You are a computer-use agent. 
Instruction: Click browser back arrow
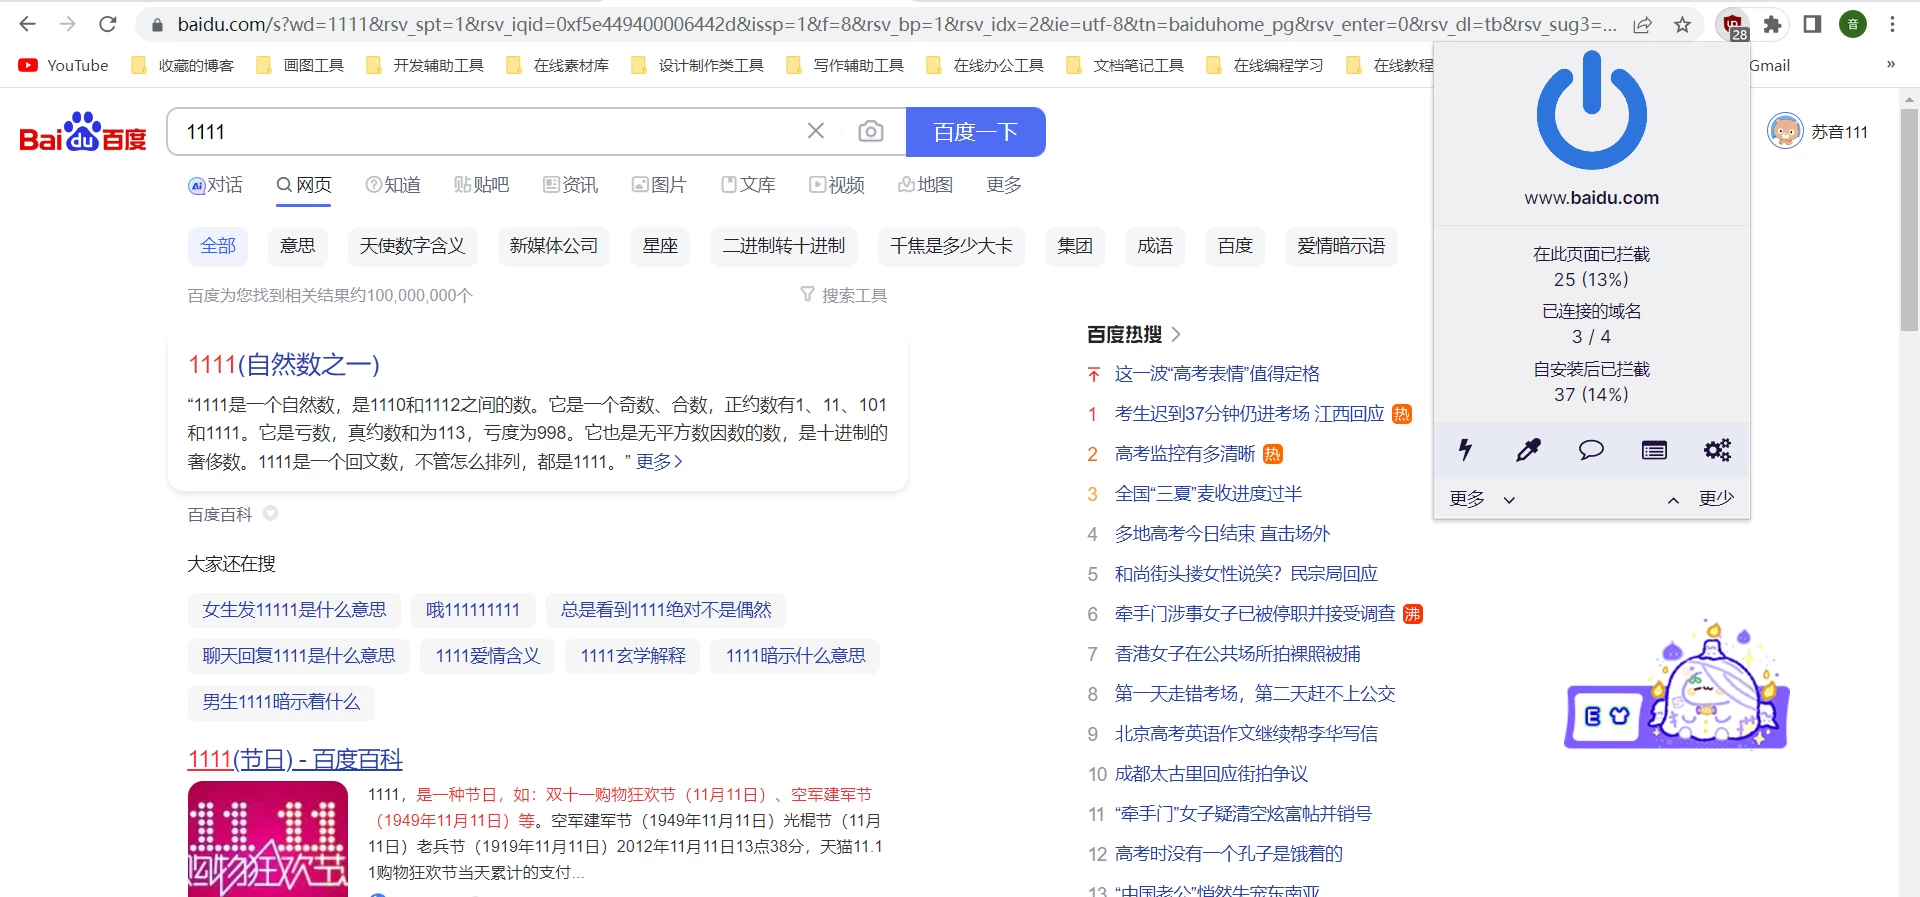27,24
